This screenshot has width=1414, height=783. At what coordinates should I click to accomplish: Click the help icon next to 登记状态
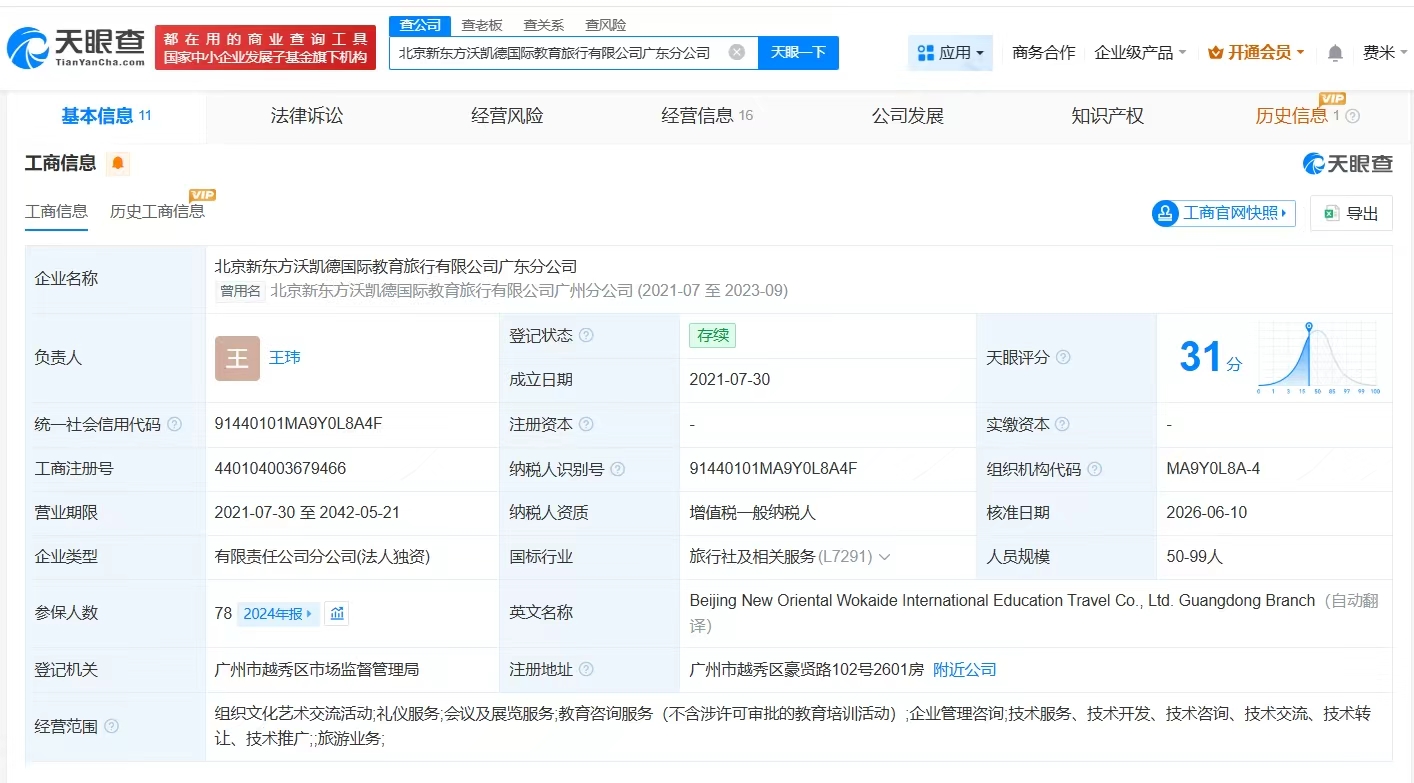(x=586, y=335)
